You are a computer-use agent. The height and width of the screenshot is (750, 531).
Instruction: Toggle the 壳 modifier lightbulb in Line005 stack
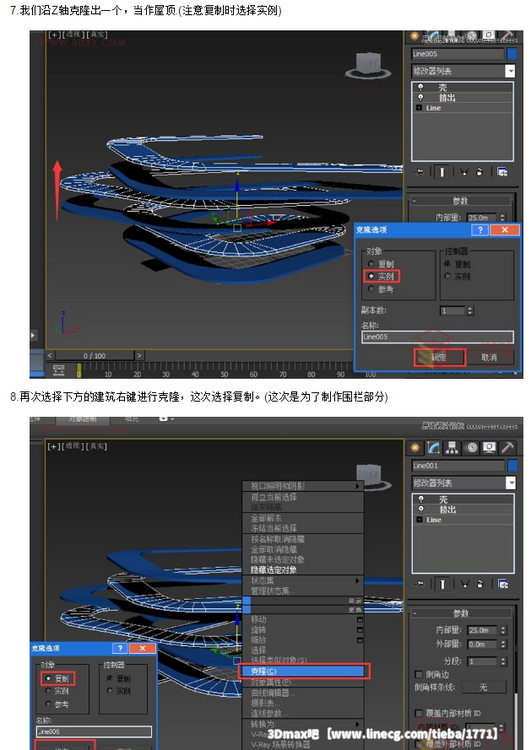point(420,87)
